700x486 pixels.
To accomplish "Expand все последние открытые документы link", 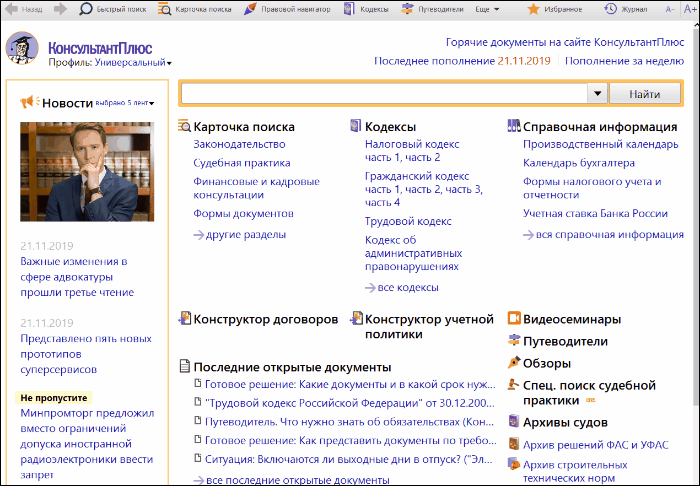I will 291,480.
